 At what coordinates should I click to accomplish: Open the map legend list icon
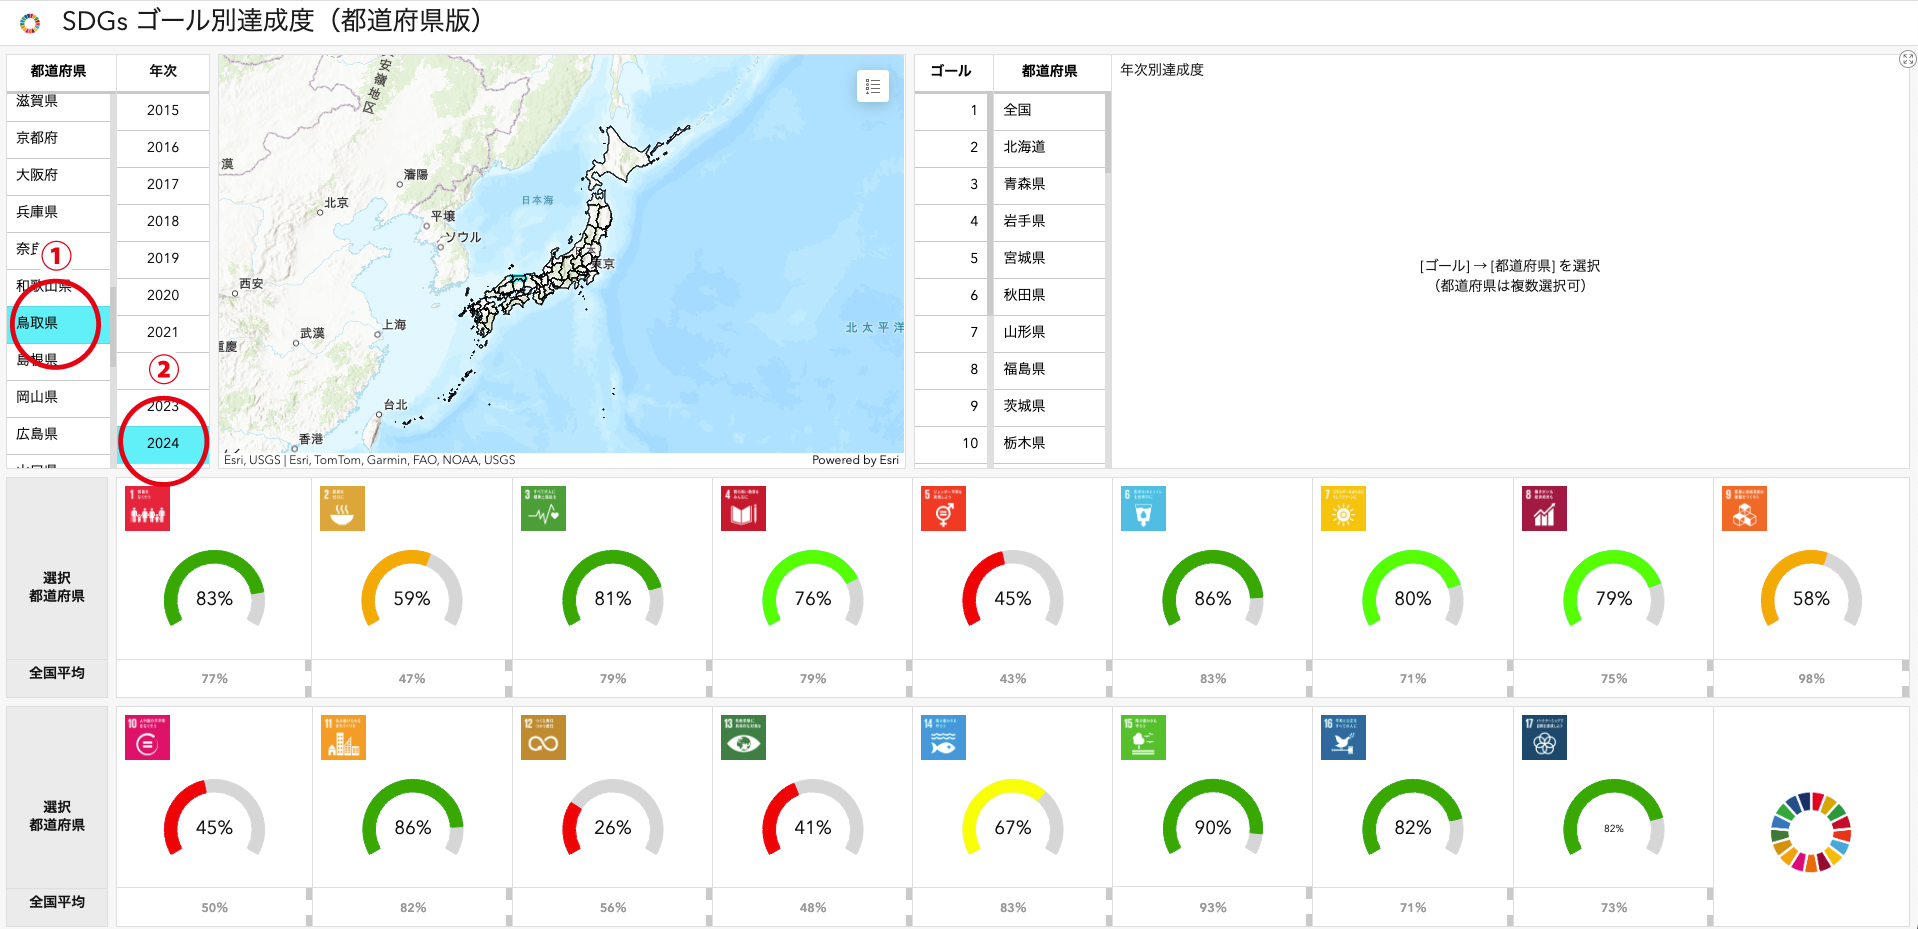pyautogui.click(x=872, y=87)
